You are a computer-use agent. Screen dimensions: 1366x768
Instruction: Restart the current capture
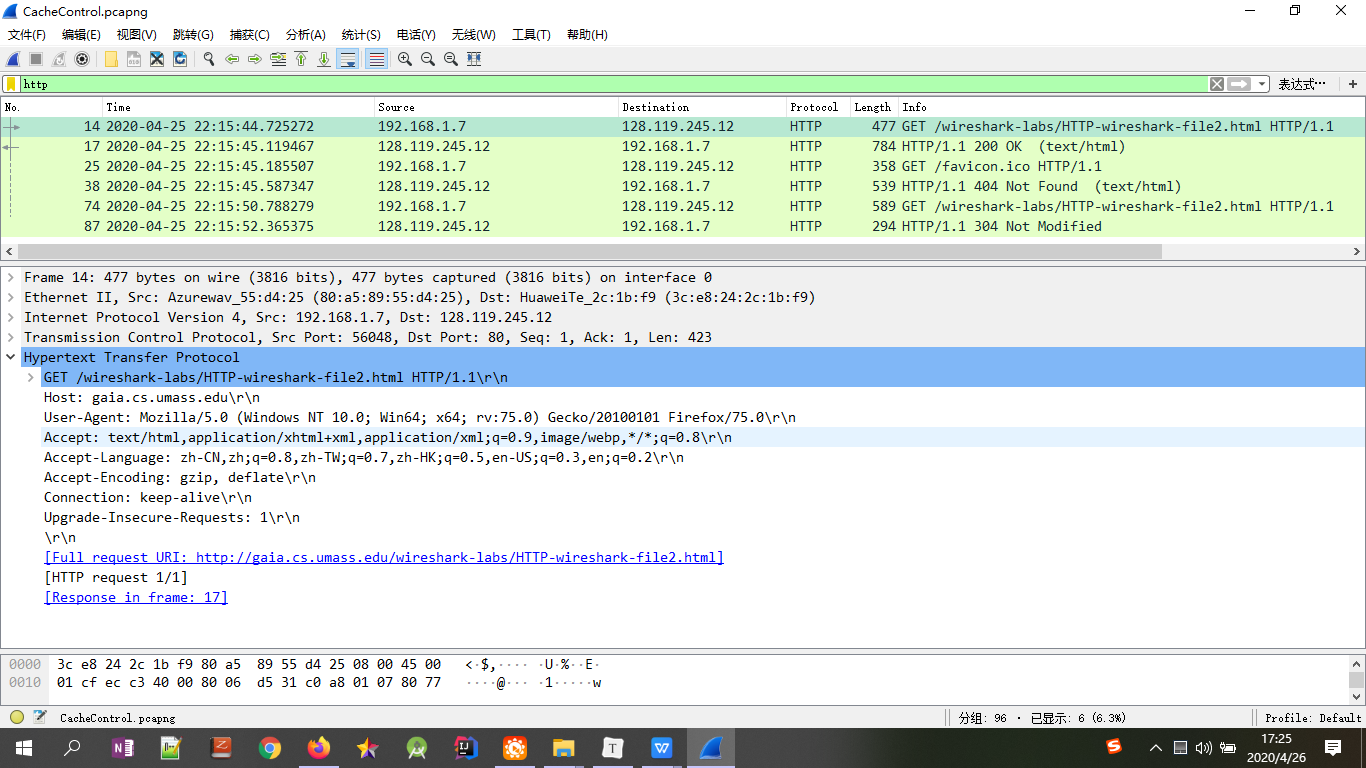[57, 59]
